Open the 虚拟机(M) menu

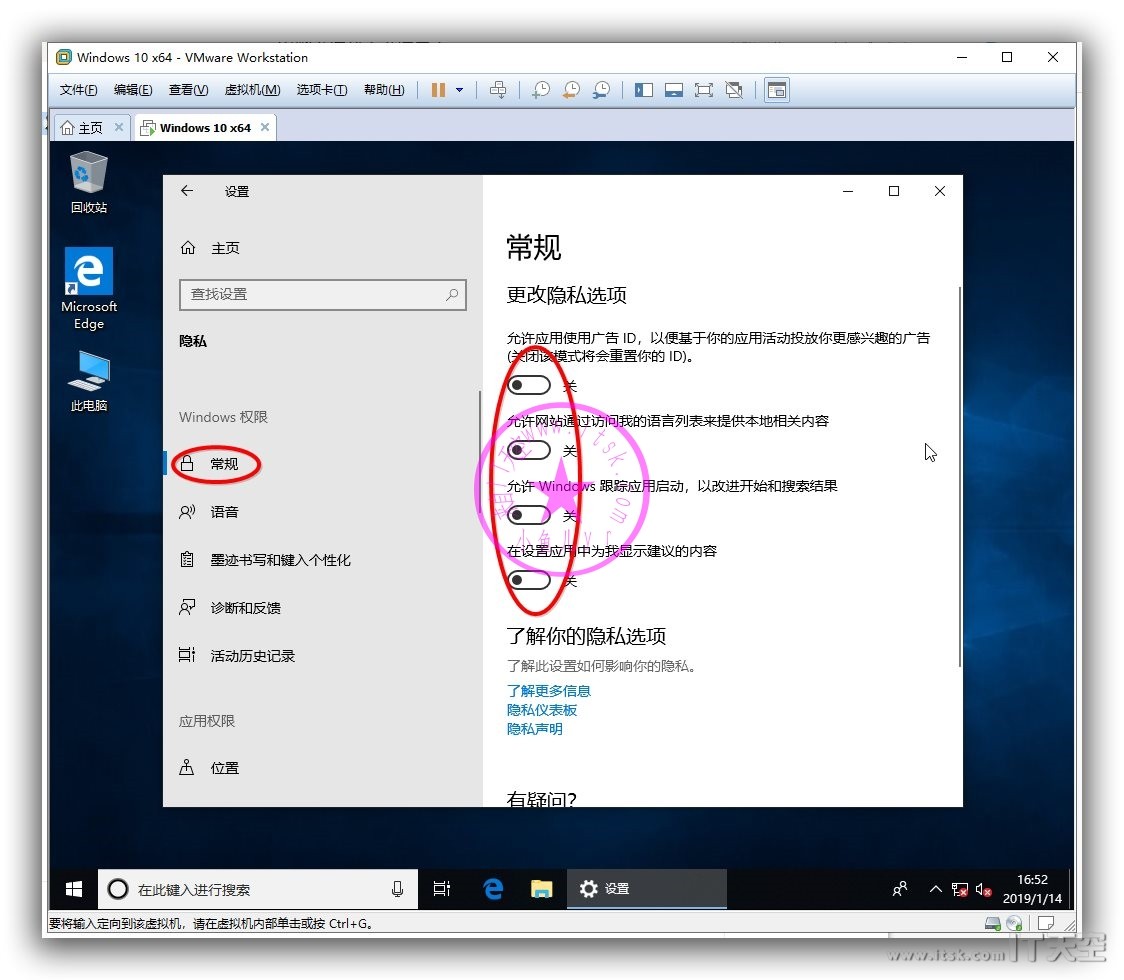coord(252,90)
